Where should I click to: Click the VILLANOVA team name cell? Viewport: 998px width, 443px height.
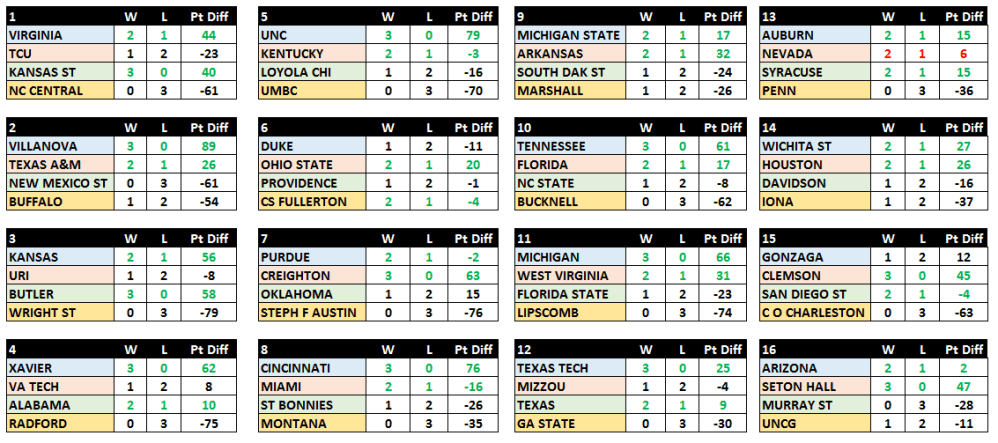click(x=60, y=146)
